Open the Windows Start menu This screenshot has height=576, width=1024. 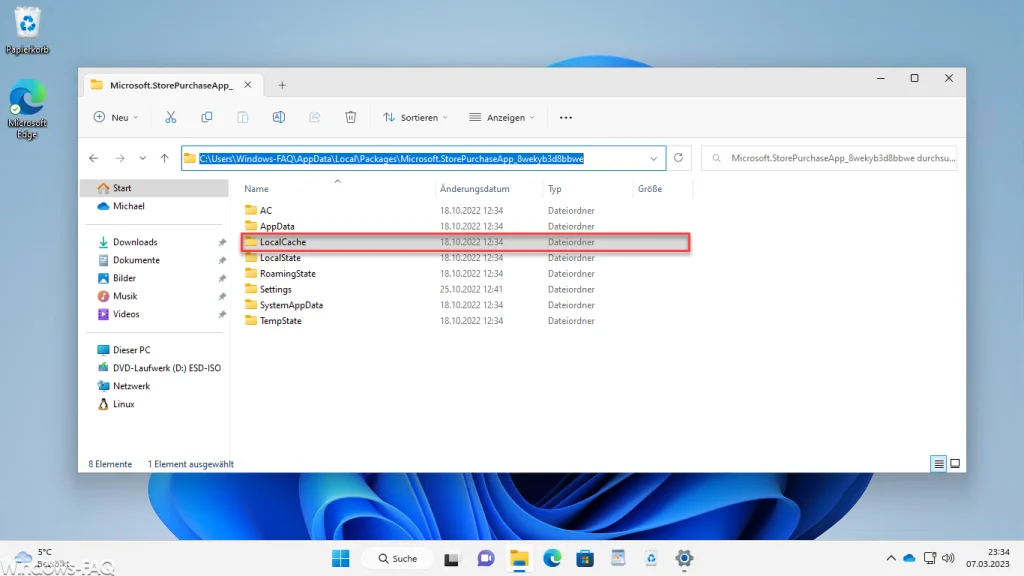coord(340,558)
